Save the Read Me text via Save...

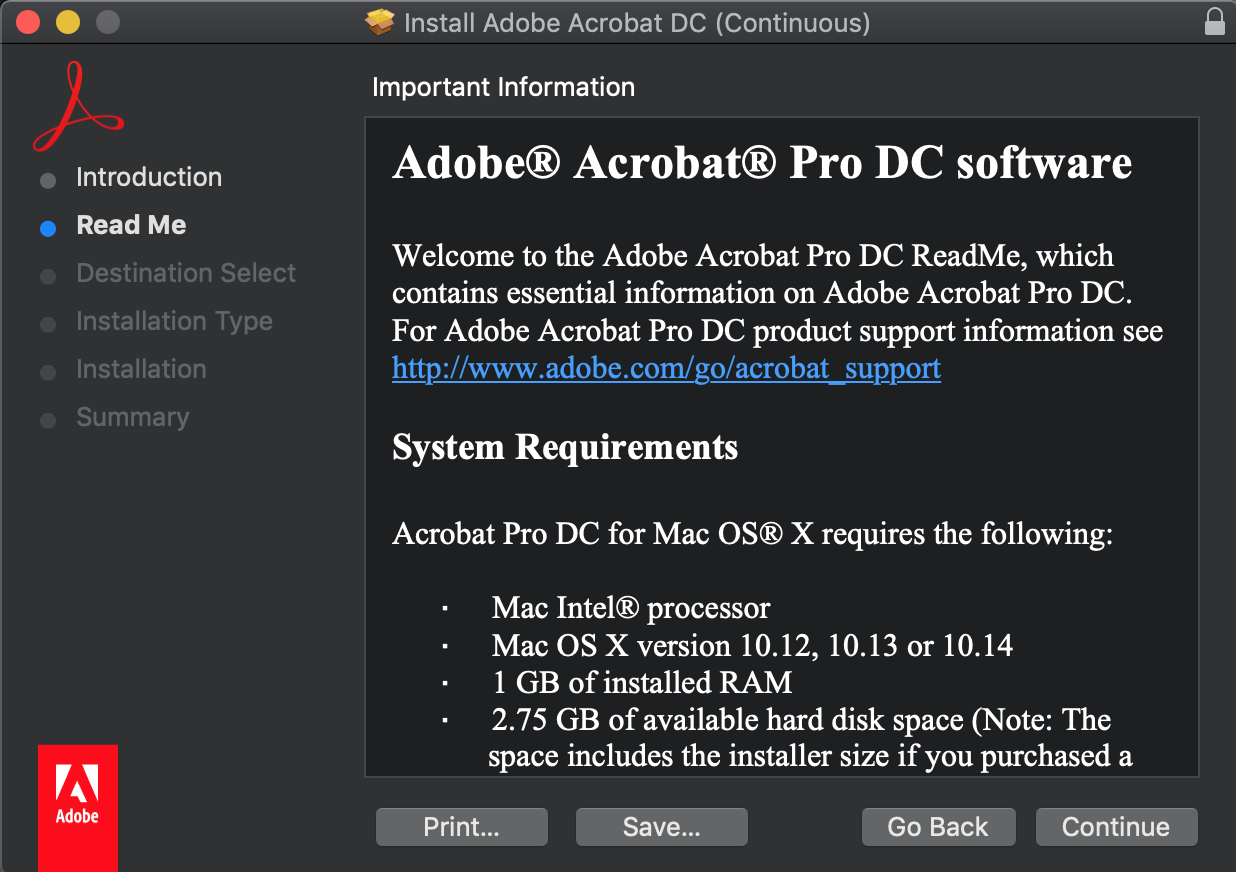pos(661,827)
